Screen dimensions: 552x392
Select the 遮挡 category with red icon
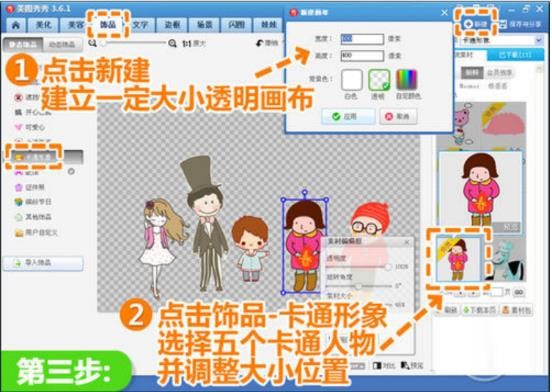[x=26, y=97]
